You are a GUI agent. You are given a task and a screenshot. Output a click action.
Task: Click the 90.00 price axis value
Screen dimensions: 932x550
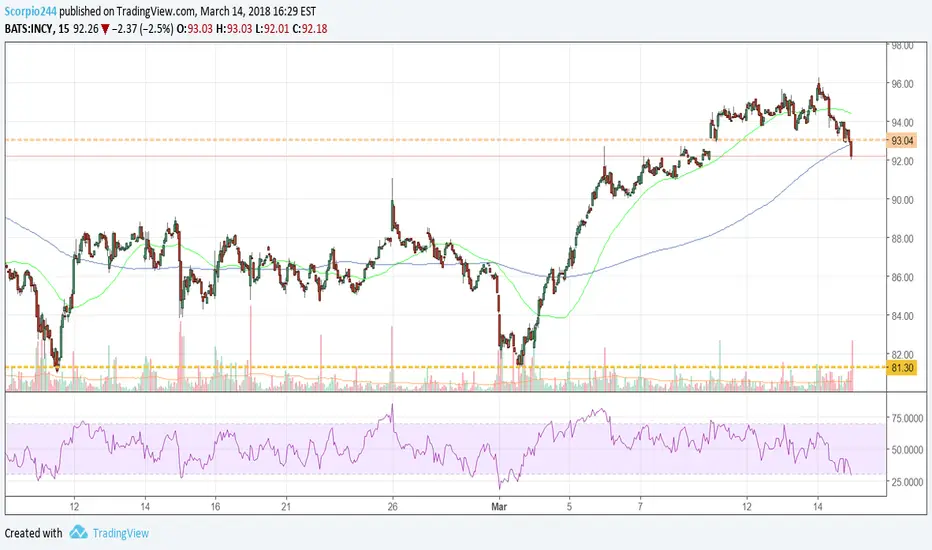pos(902,200)
